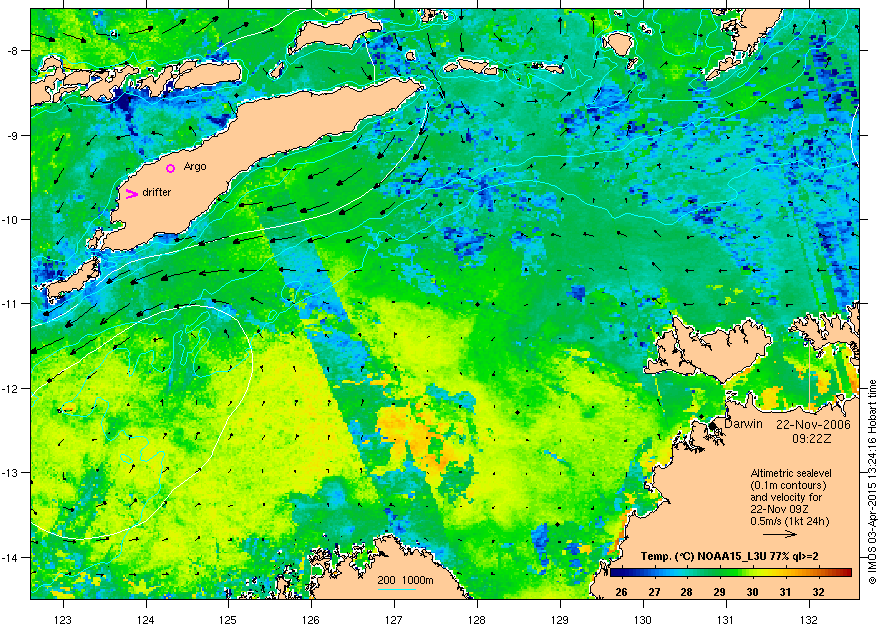
Task: Click the 'Altimetric sealevel' legend line
Action: point(791,473)
